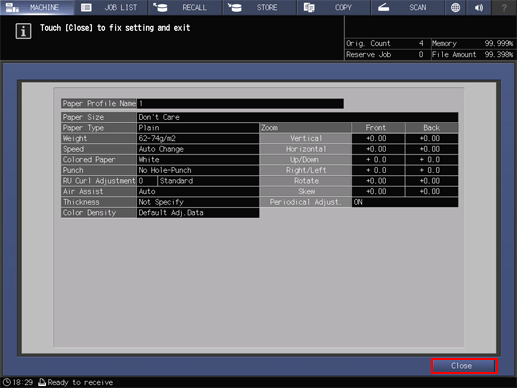Image resolution: width=517 pixels, height=388 pixels.
Task: Click the Back column header
Action: pyautogui.click(x=432, y=128)
